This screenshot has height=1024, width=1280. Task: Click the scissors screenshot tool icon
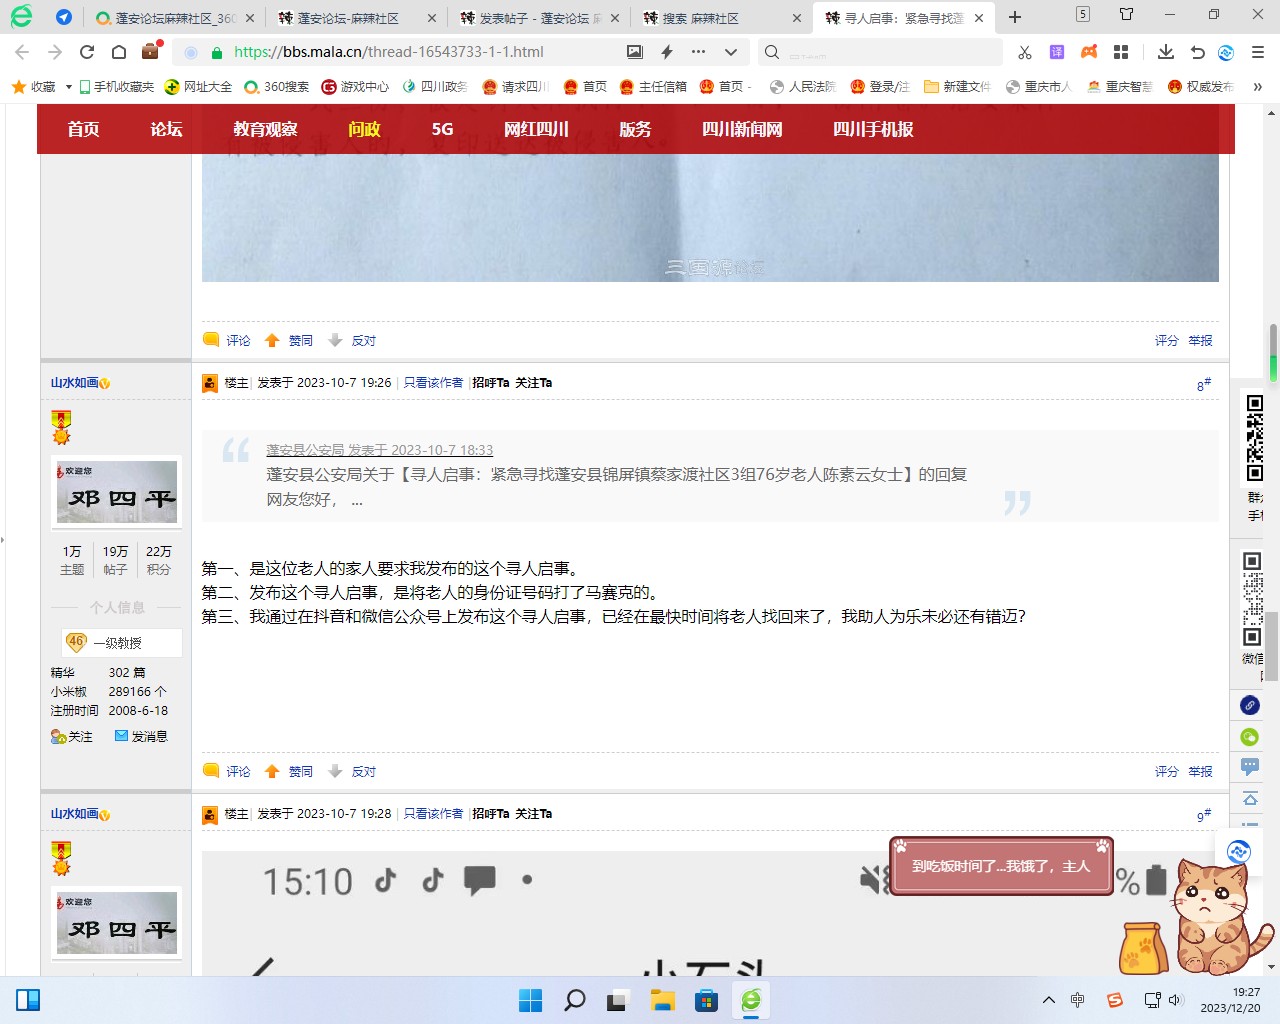pyautogui.click(x=1025, y=52)
